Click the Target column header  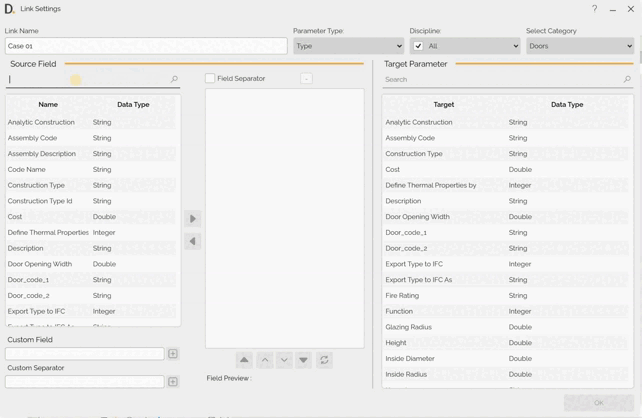[444, 104]
